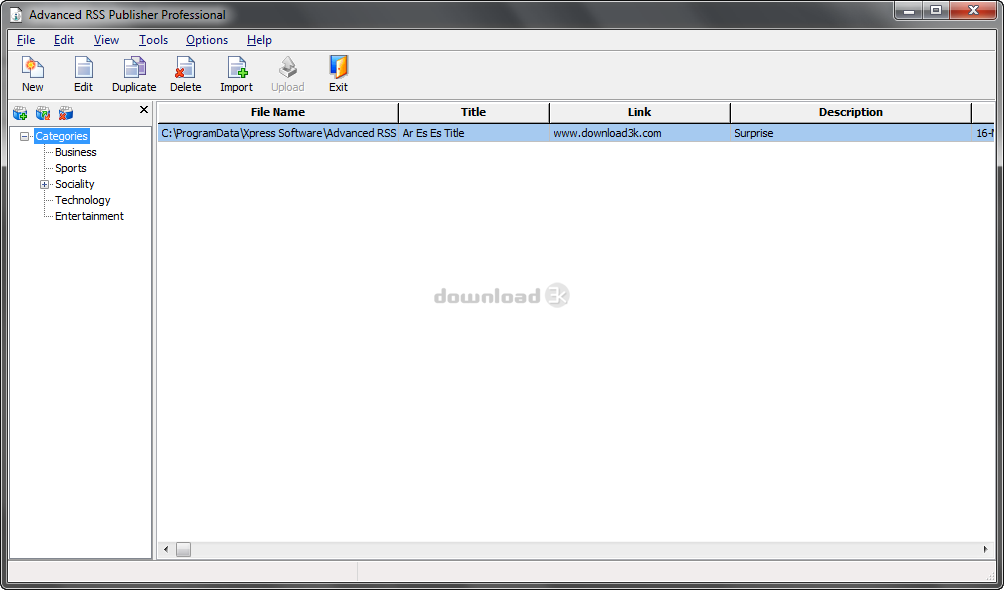The width and height of the screenshot is (1004, 590).
Task: Maximize the Advanced RSS Publisher window
Action: pos(936,10)
